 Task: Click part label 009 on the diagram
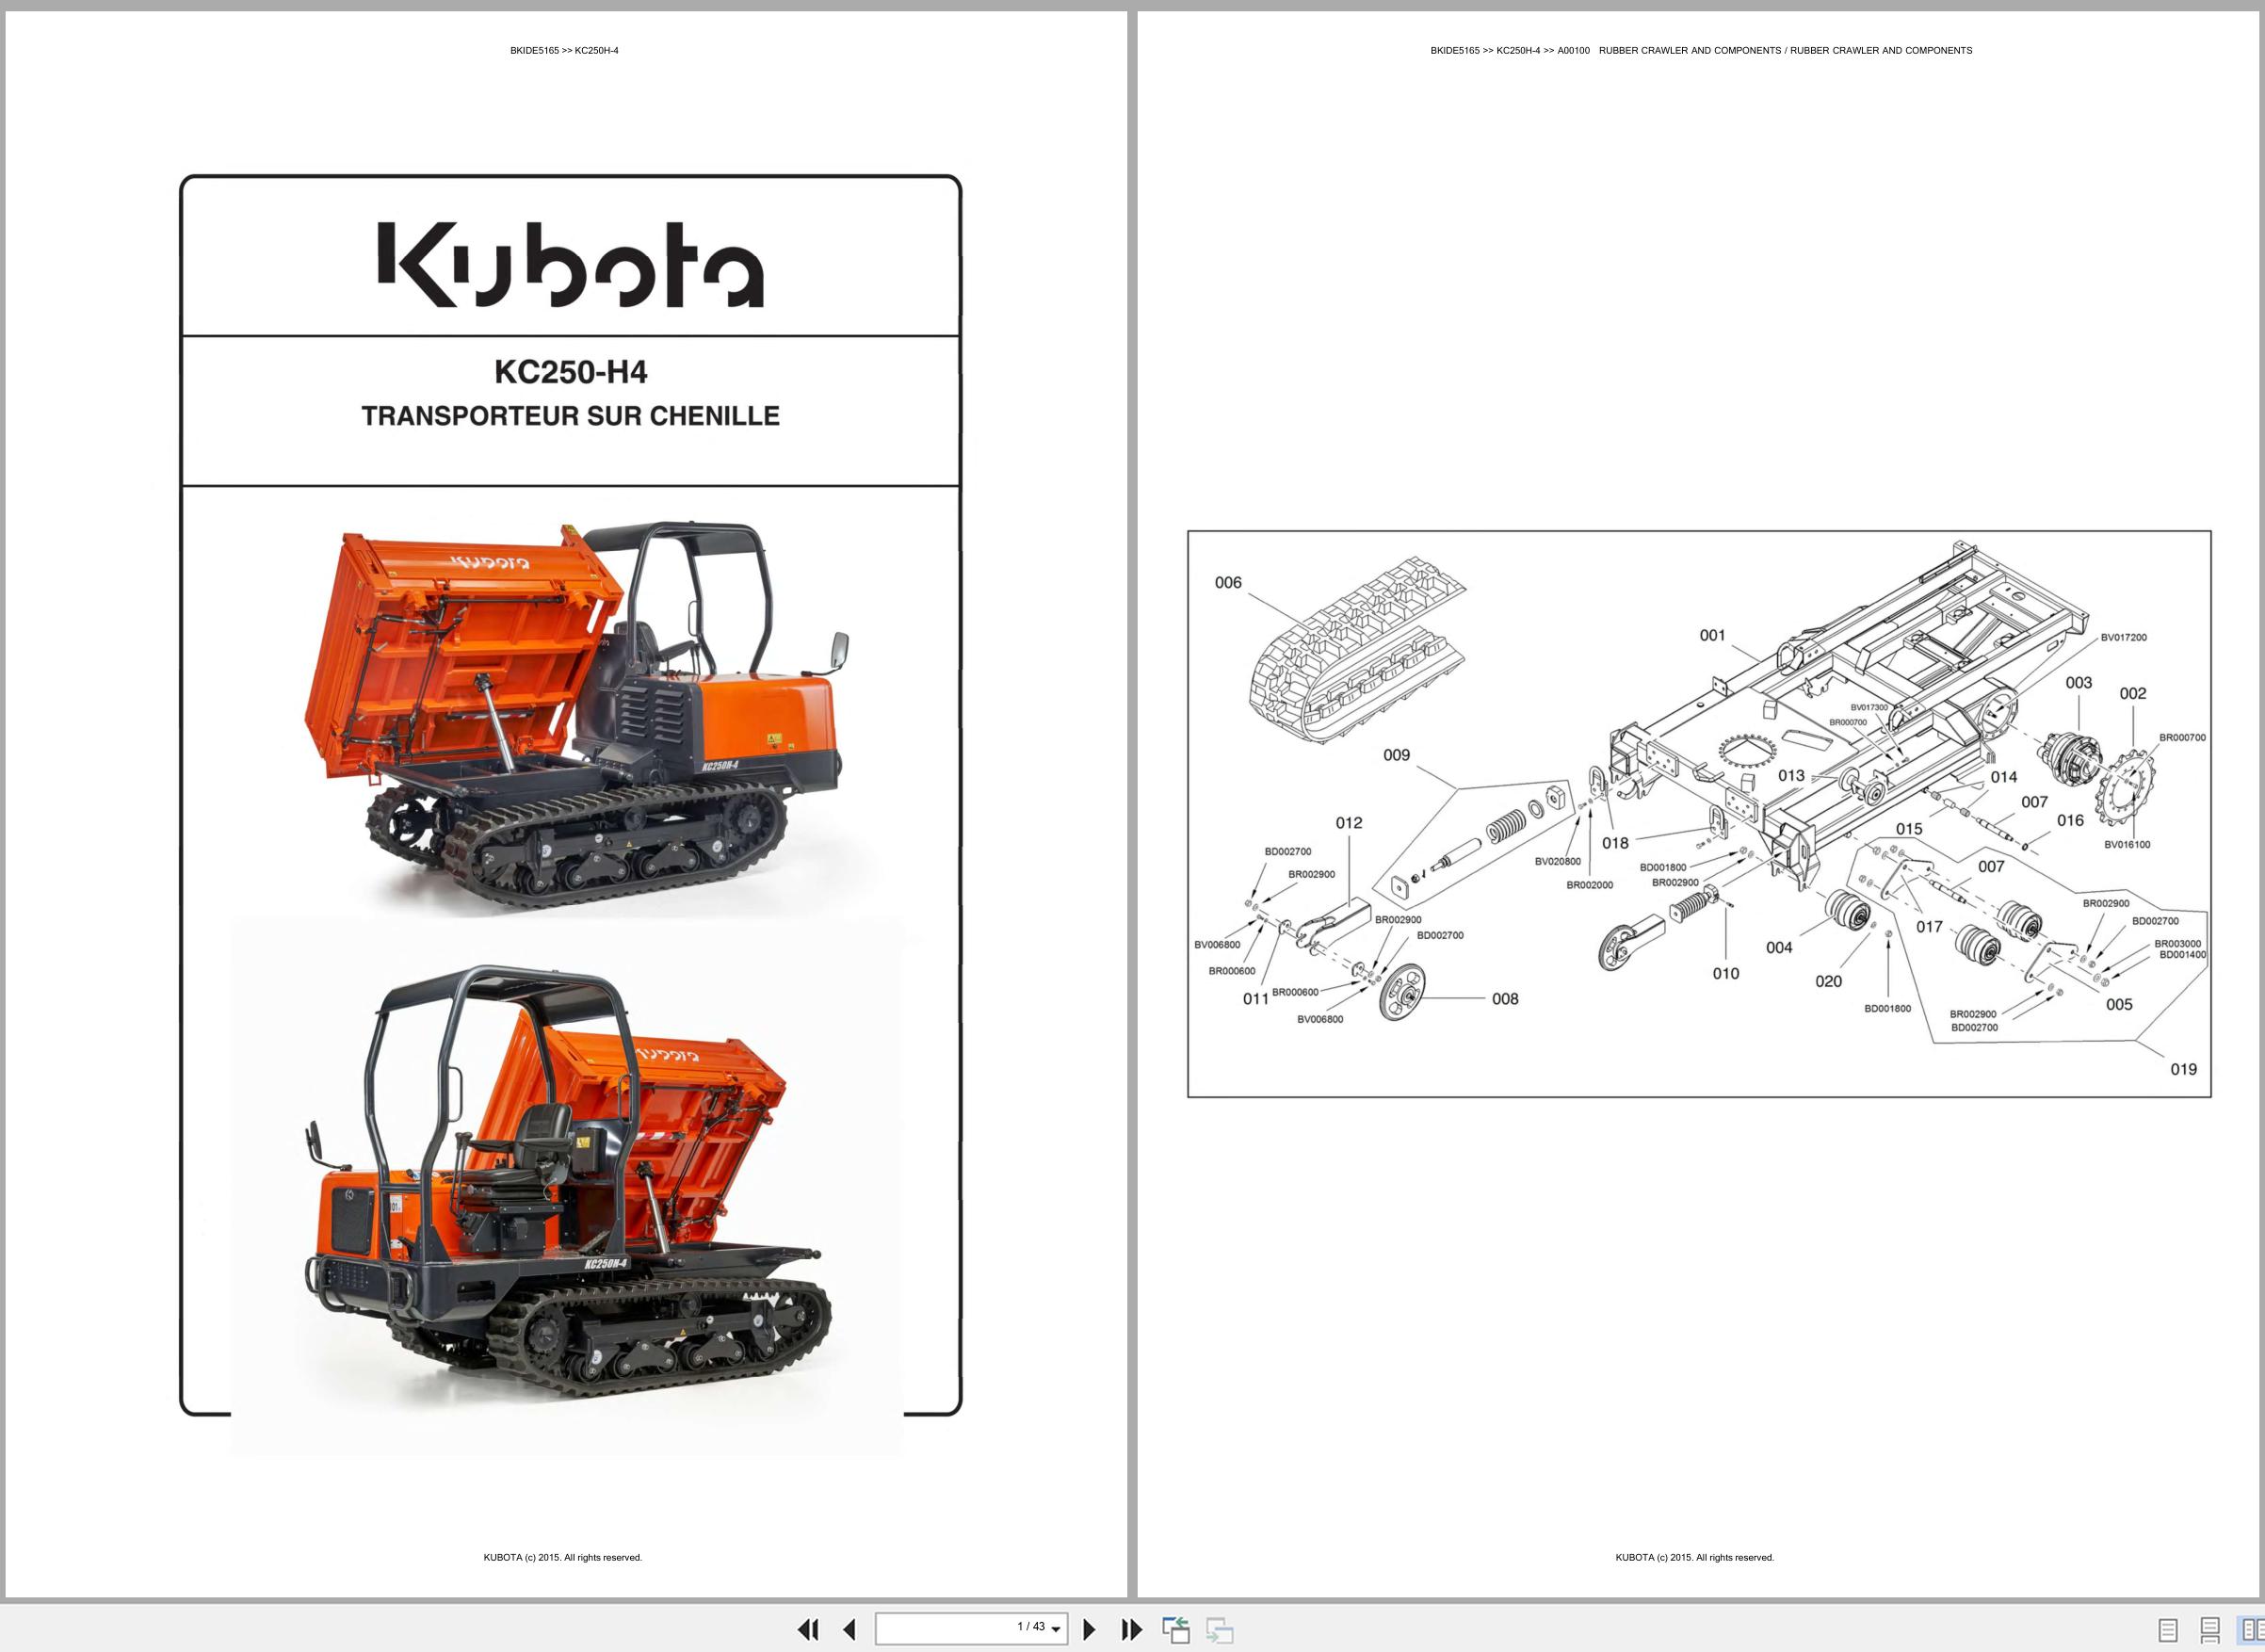pyautogui.click(x=1397, y=755)
